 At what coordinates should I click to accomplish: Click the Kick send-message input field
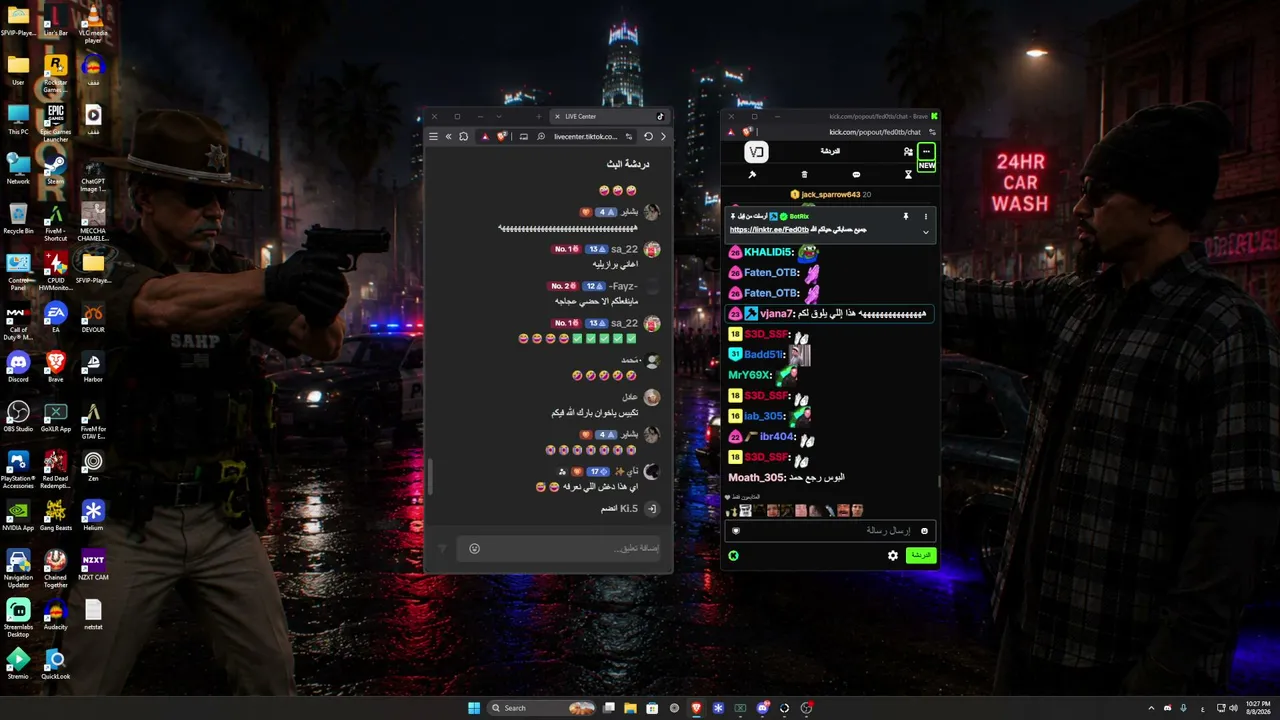830,531
